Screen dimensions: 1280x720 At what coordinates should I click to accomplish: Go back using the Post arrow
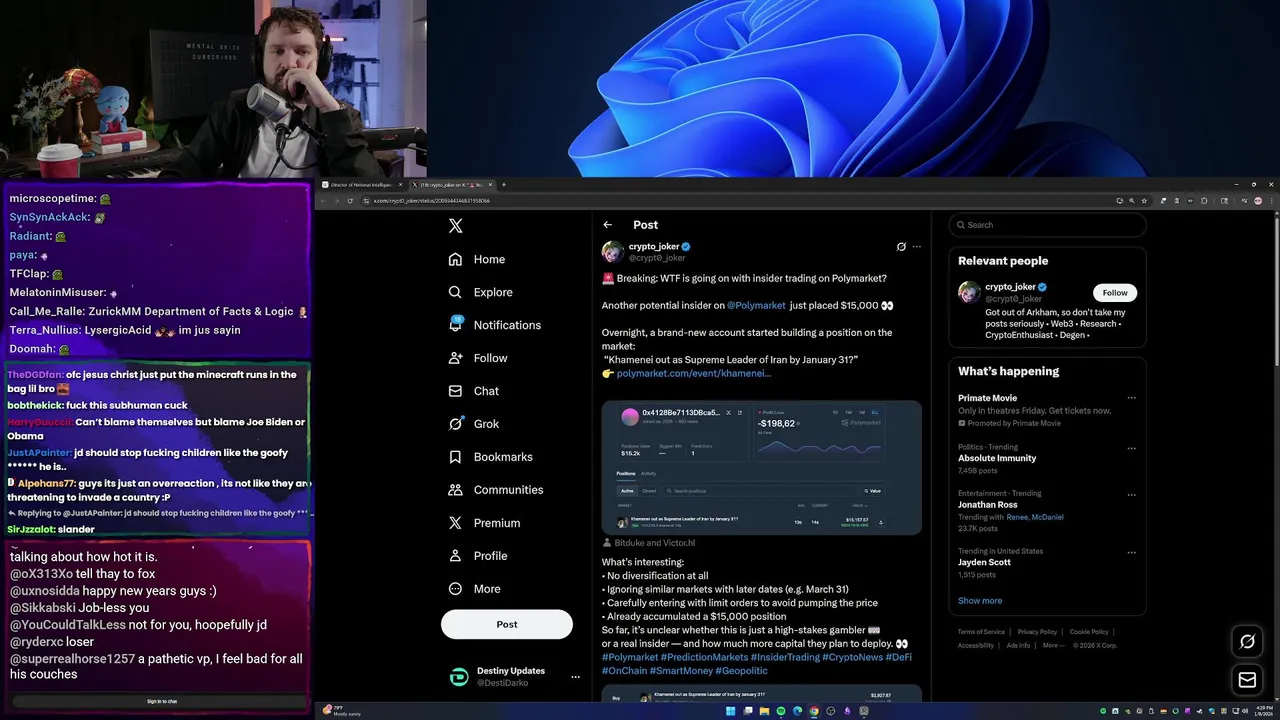608,225
